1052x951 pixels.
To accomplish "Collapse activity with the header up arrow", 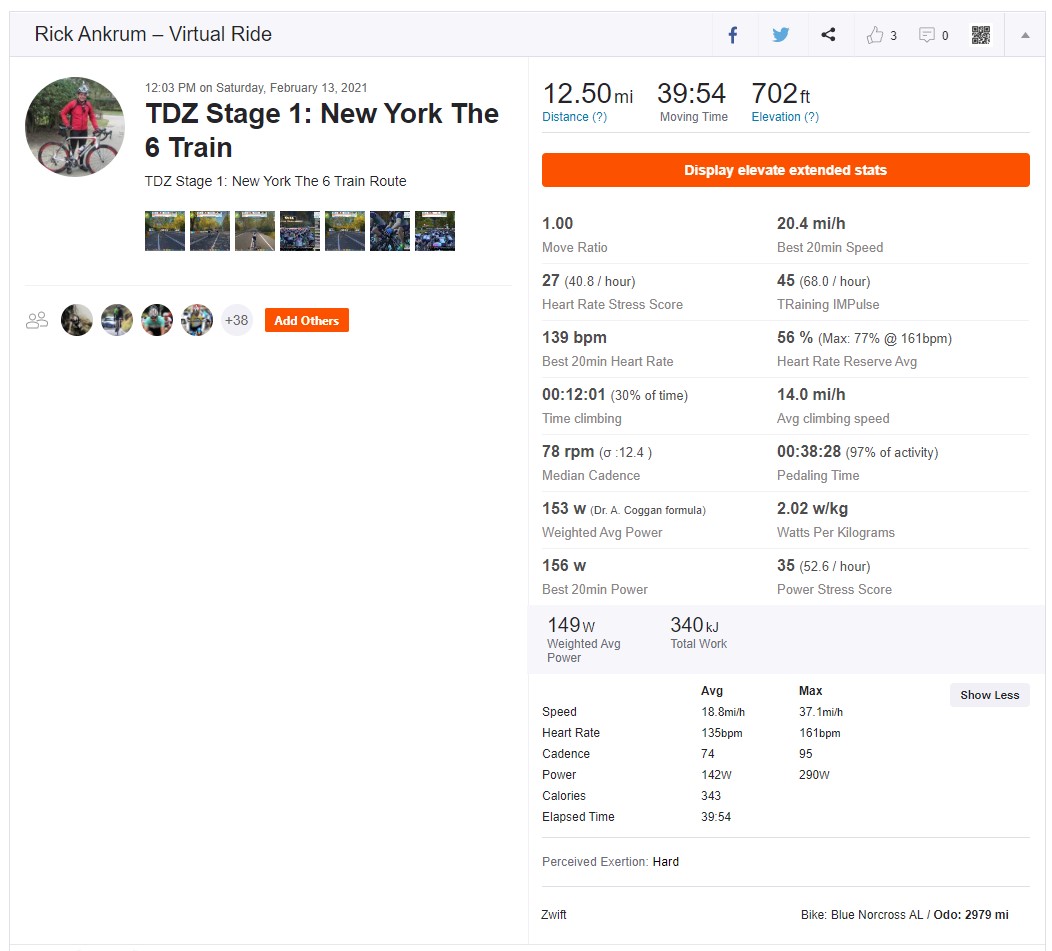I will (x=1024, y=35).
